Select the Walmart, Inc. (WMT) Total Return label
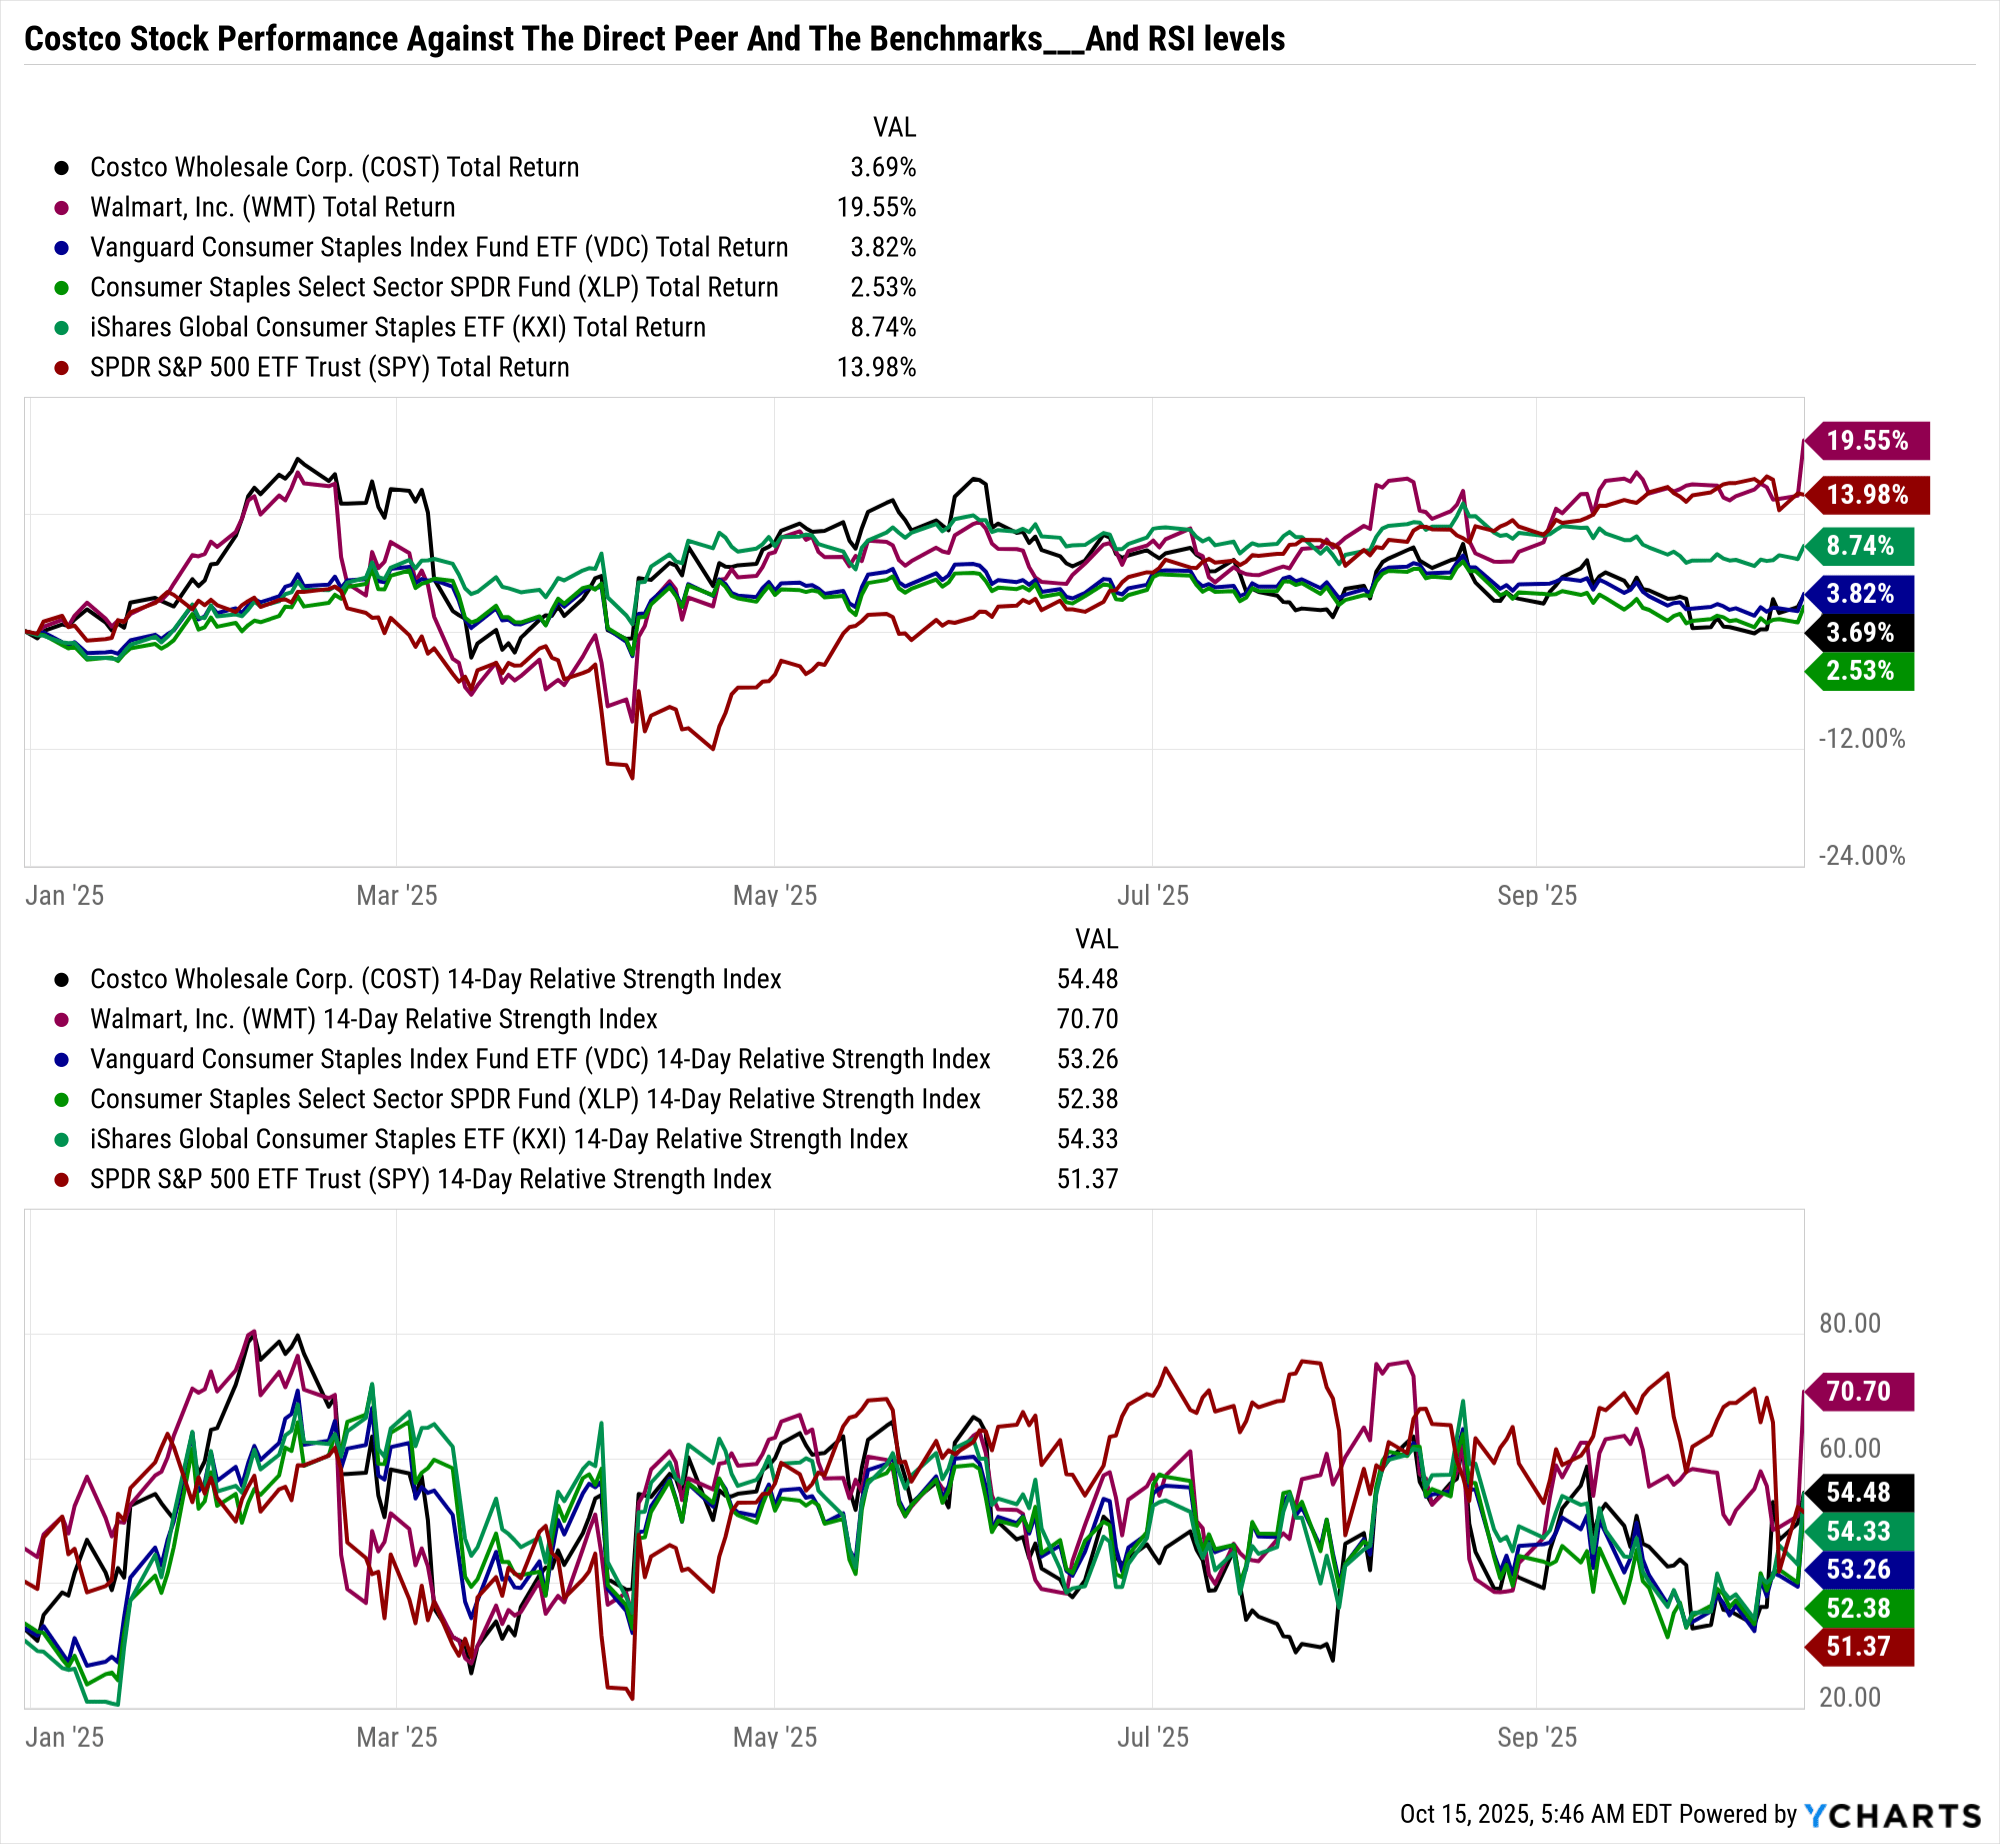 pos(272,208)
